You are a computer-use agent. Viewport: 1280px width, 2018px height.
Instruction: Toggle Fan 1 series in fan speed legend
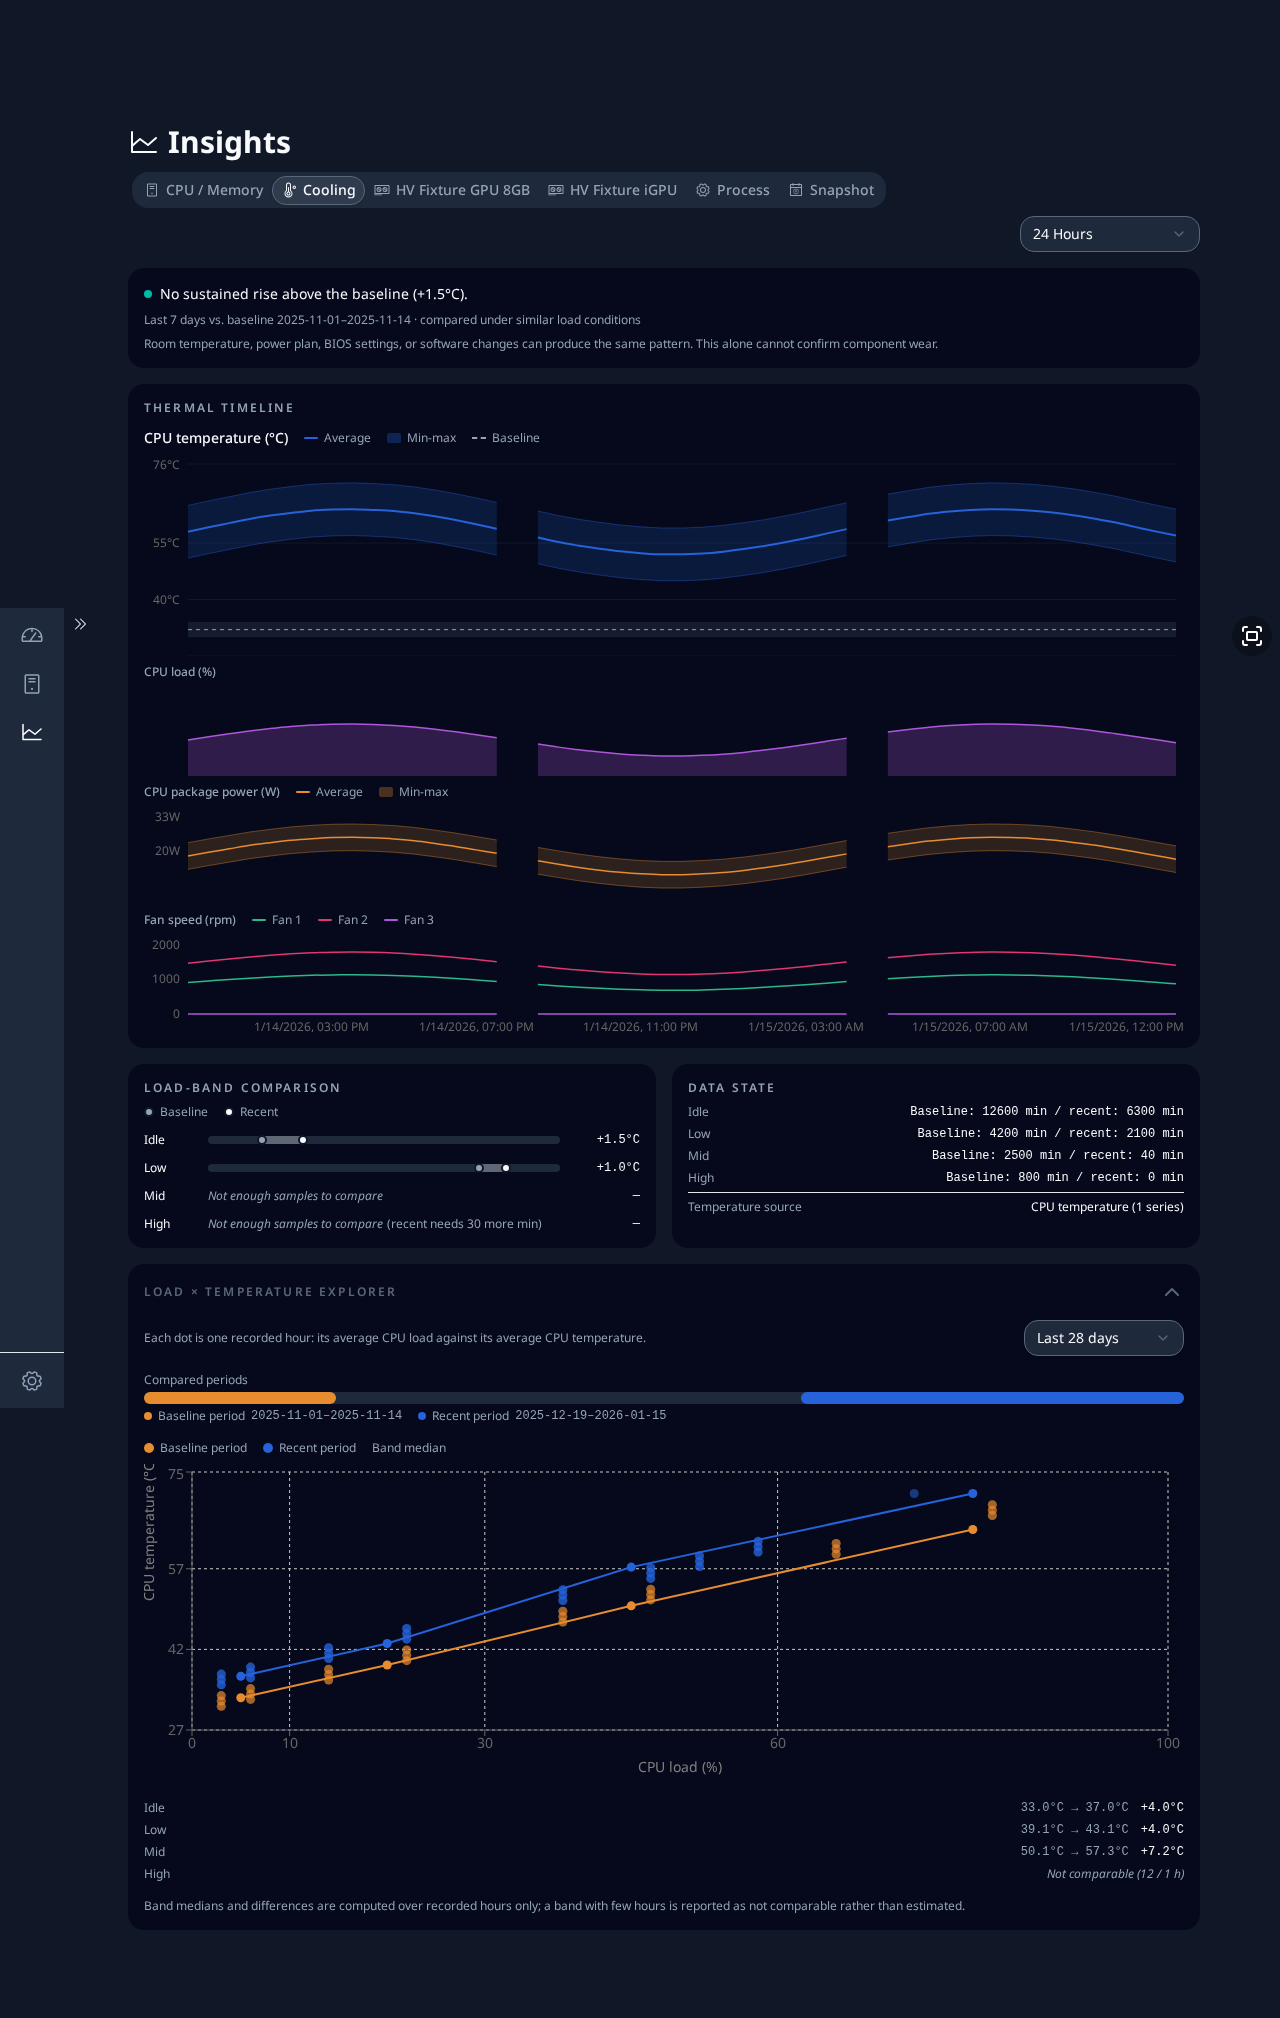[x=276, y=920]
